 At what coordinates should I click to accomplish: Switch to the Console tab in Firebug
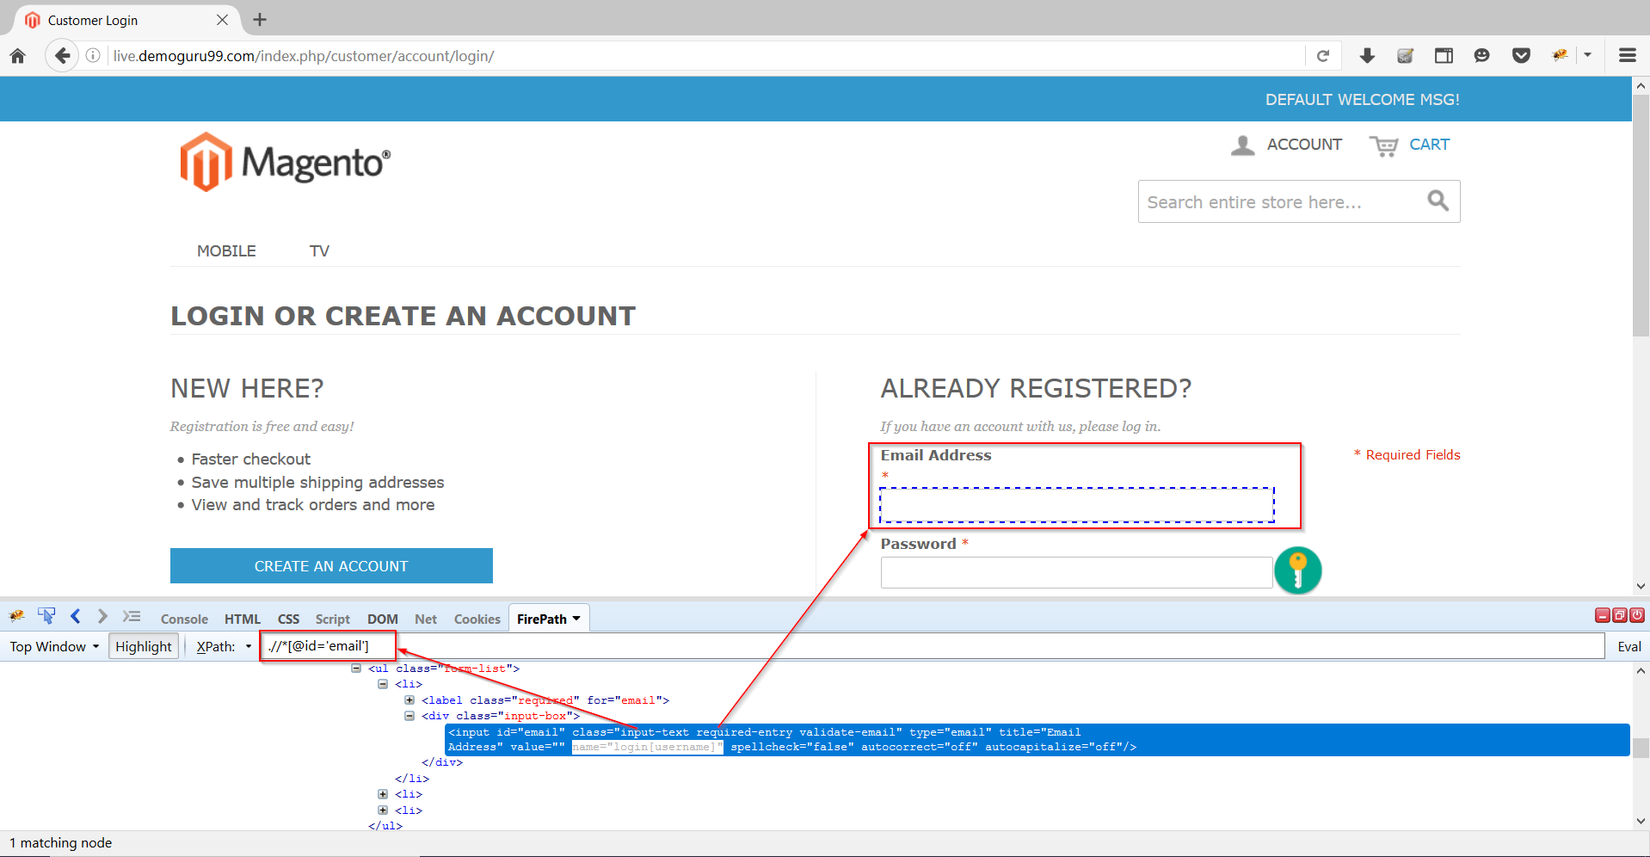[184, 619]
